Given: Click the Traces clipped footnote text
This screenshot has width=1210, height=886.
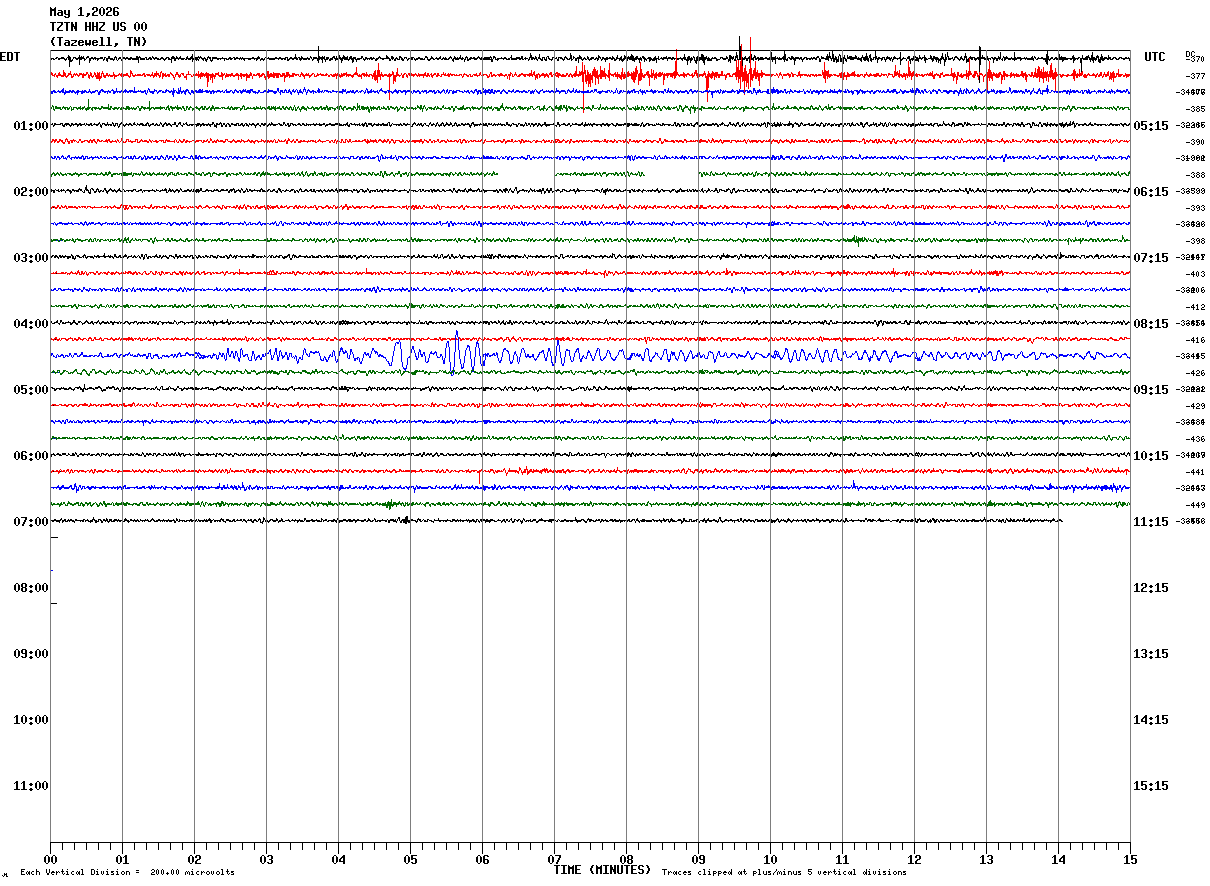Looking at the screenshot, I should [x=784, y=873].
